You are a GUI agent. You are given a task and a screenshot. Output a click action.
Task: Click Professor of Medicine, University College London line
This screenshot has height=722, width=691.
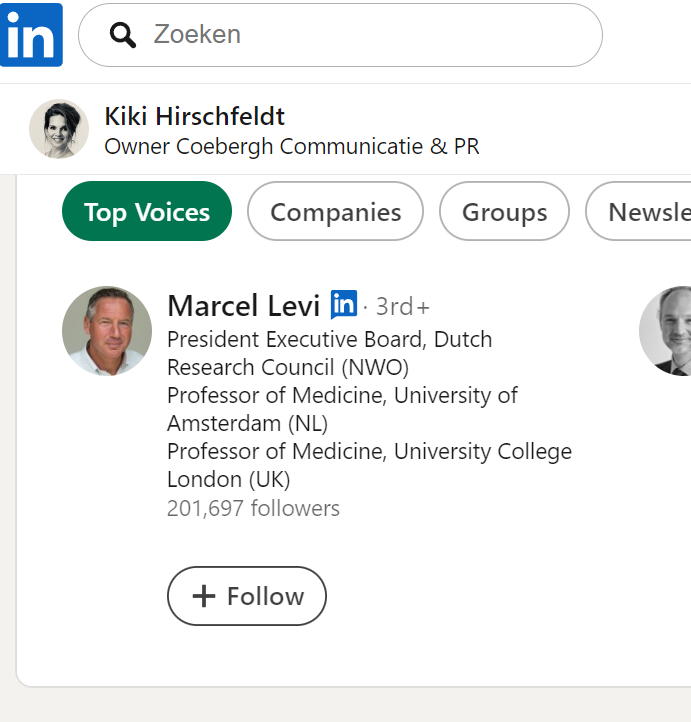[369, 465]
